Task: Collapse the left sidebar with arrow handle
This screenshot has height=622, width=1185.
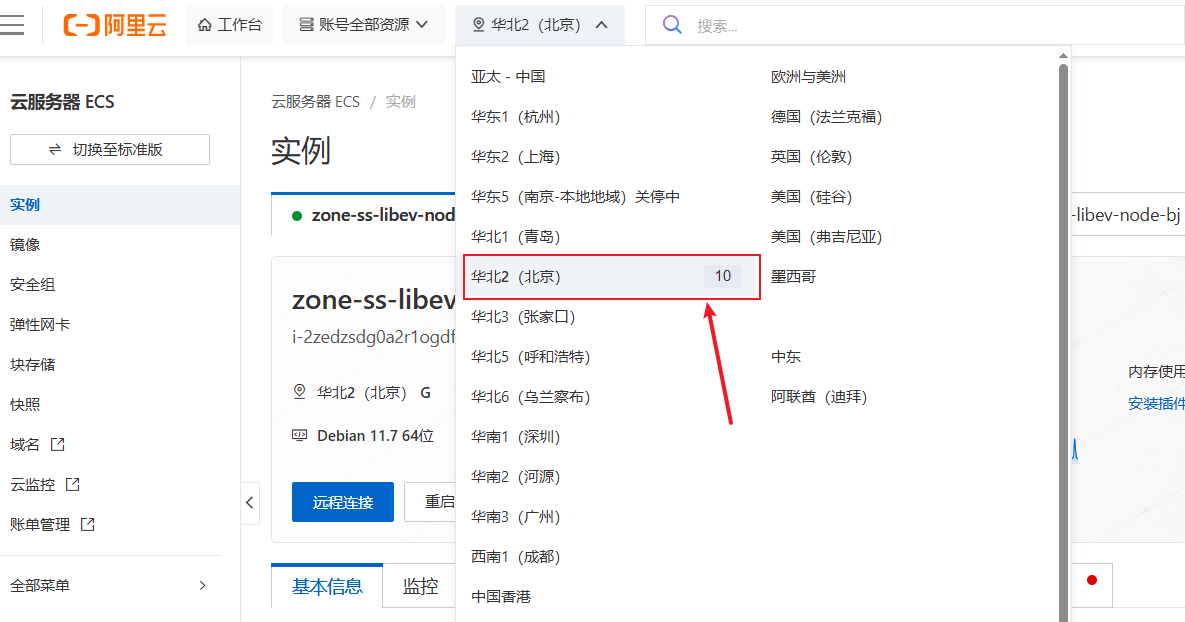Action: [x=250, y=502]
